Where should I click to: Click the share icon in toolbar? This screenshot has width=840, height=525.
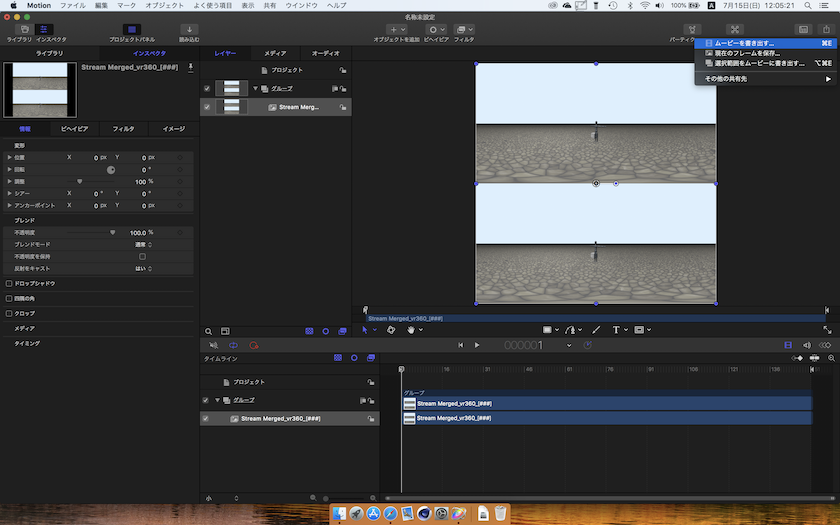pyautogui.click(x=826, y=29)
